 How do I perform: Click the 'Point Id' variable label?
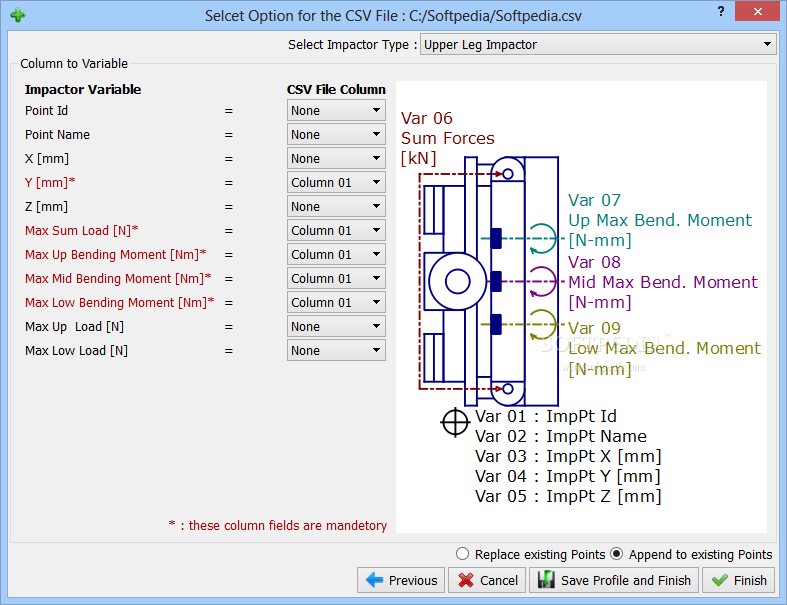pos(46,110)
